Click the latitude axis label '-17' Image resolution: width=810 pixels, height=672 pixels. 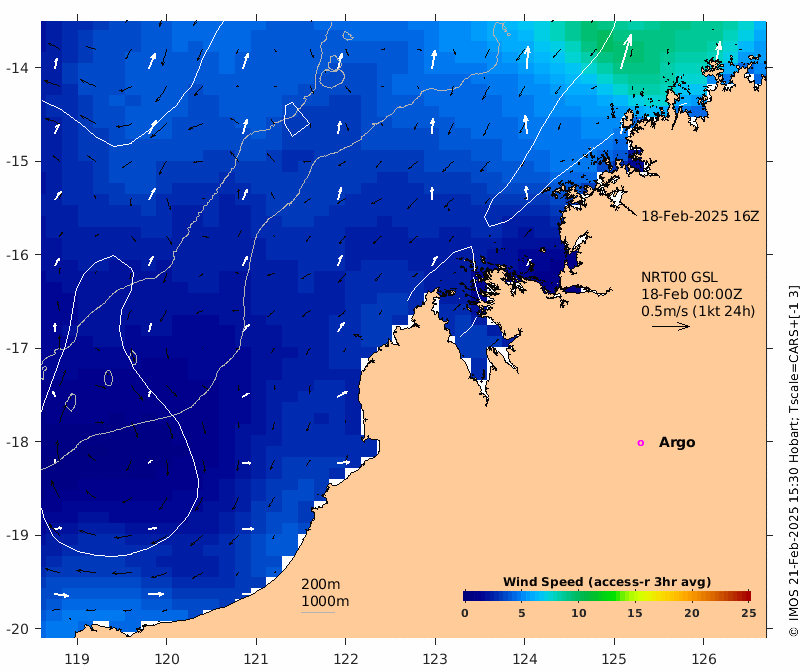point(17,348)
